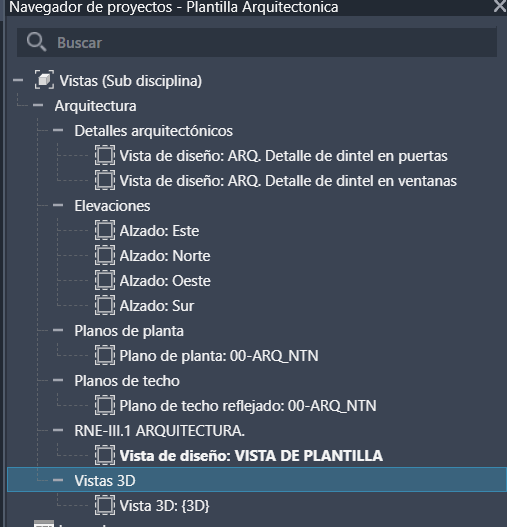Click view icon beside Vista 3D: {3D}
The image size is (507, 527).
tap(105, 505)
